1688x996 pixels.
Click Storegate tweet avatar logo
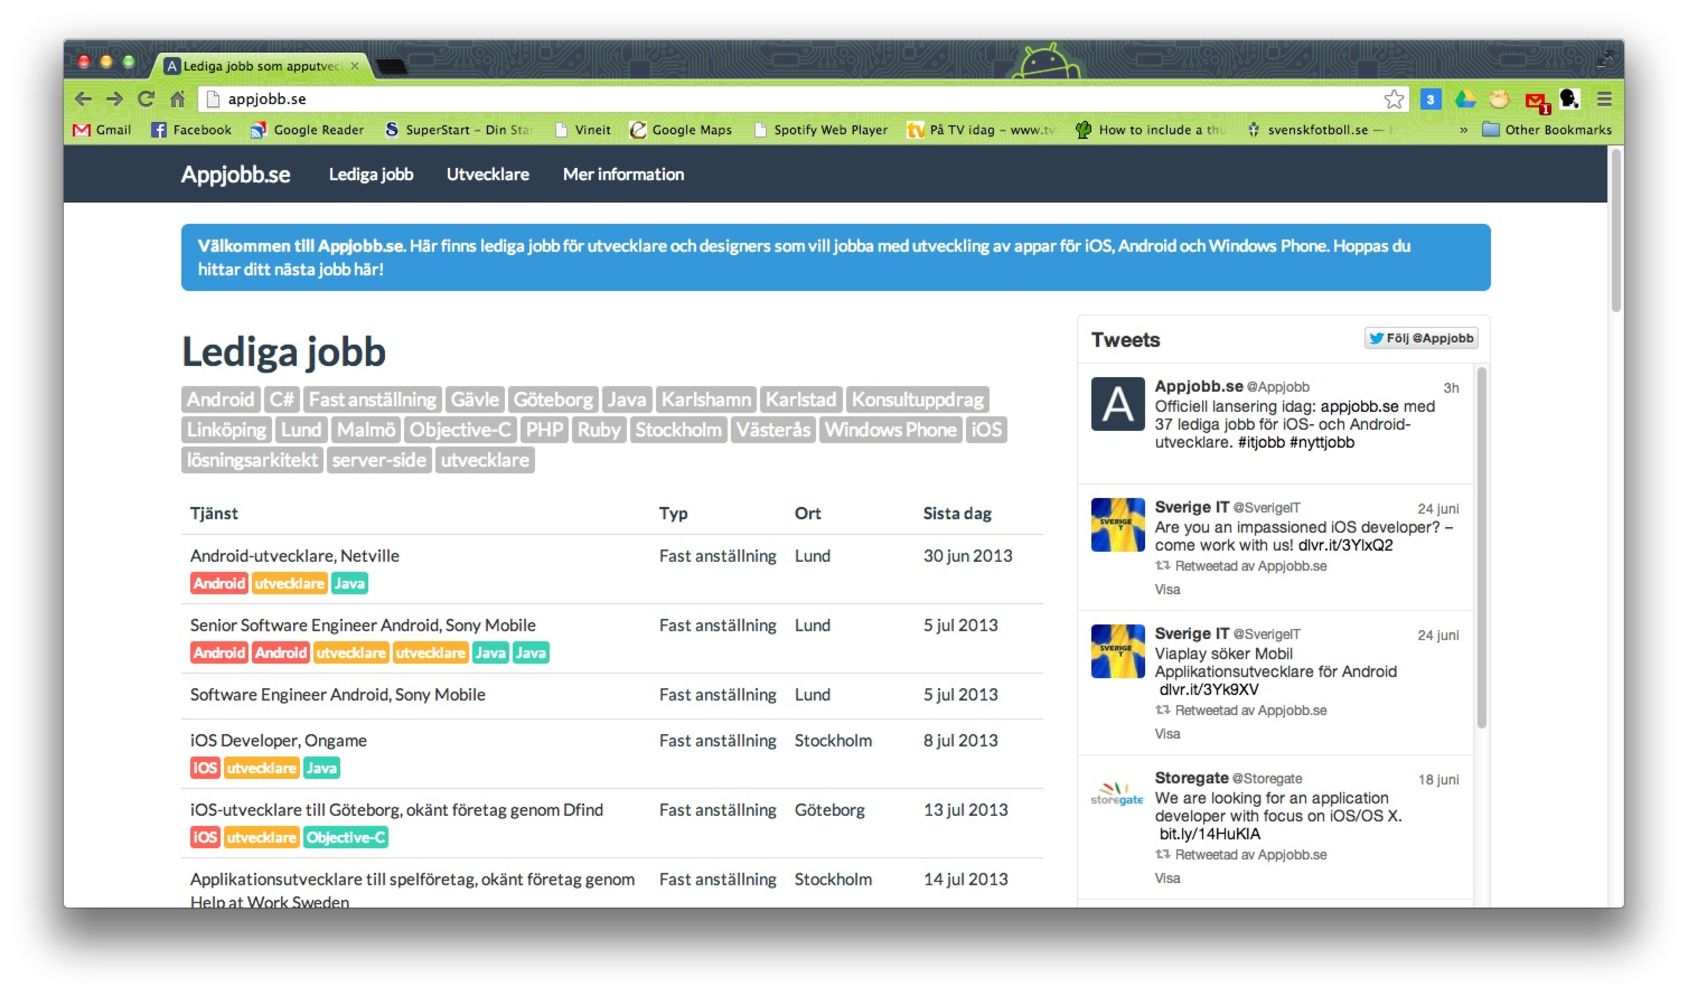point(1117,795)
